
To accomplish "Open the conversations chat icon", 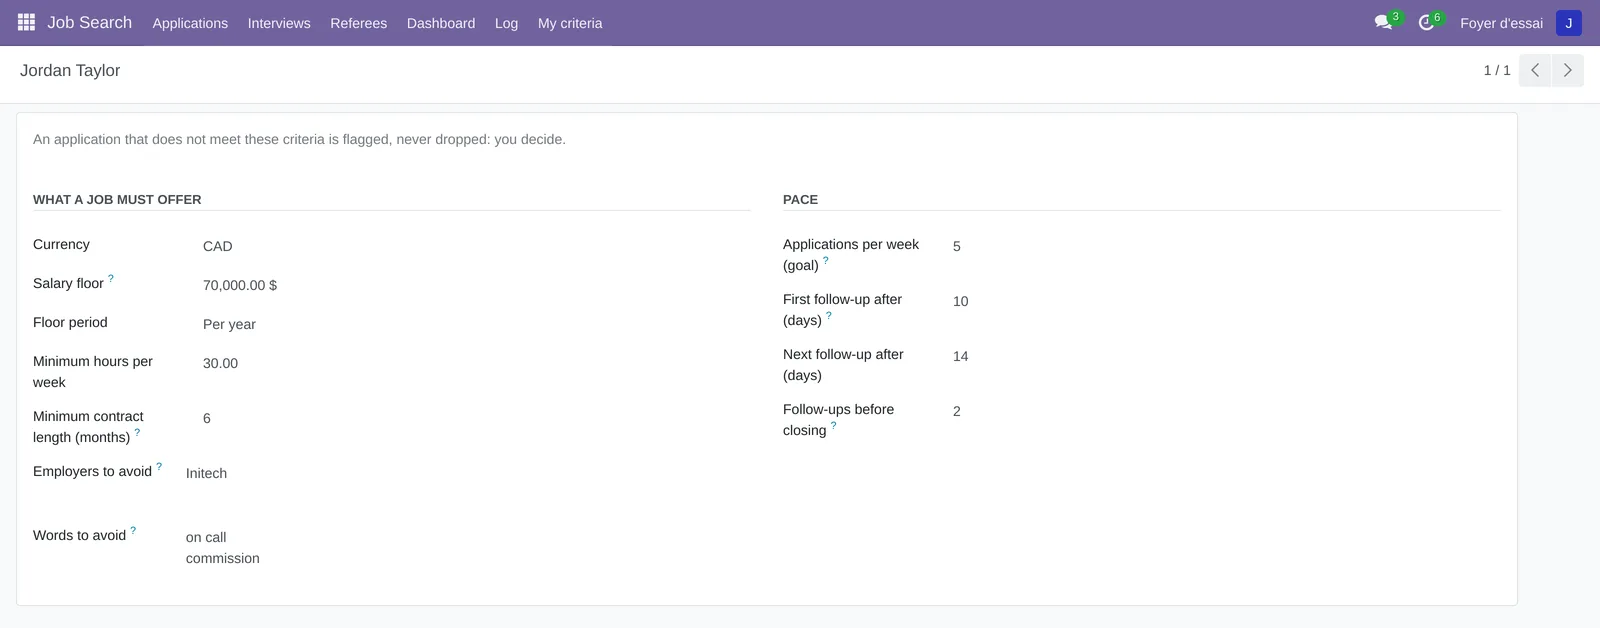I will (x=1384, y=22).
